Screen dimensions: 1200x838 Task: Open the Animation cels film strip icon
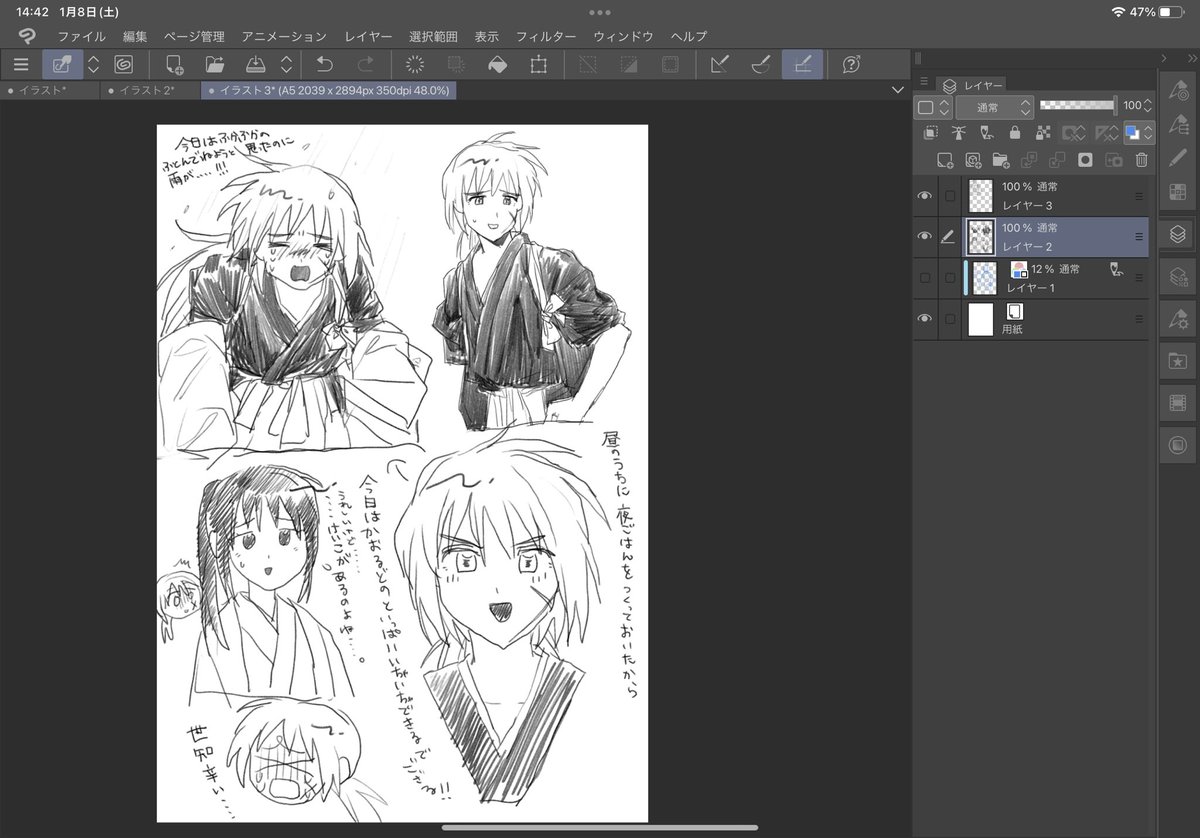pos(1178,403)
